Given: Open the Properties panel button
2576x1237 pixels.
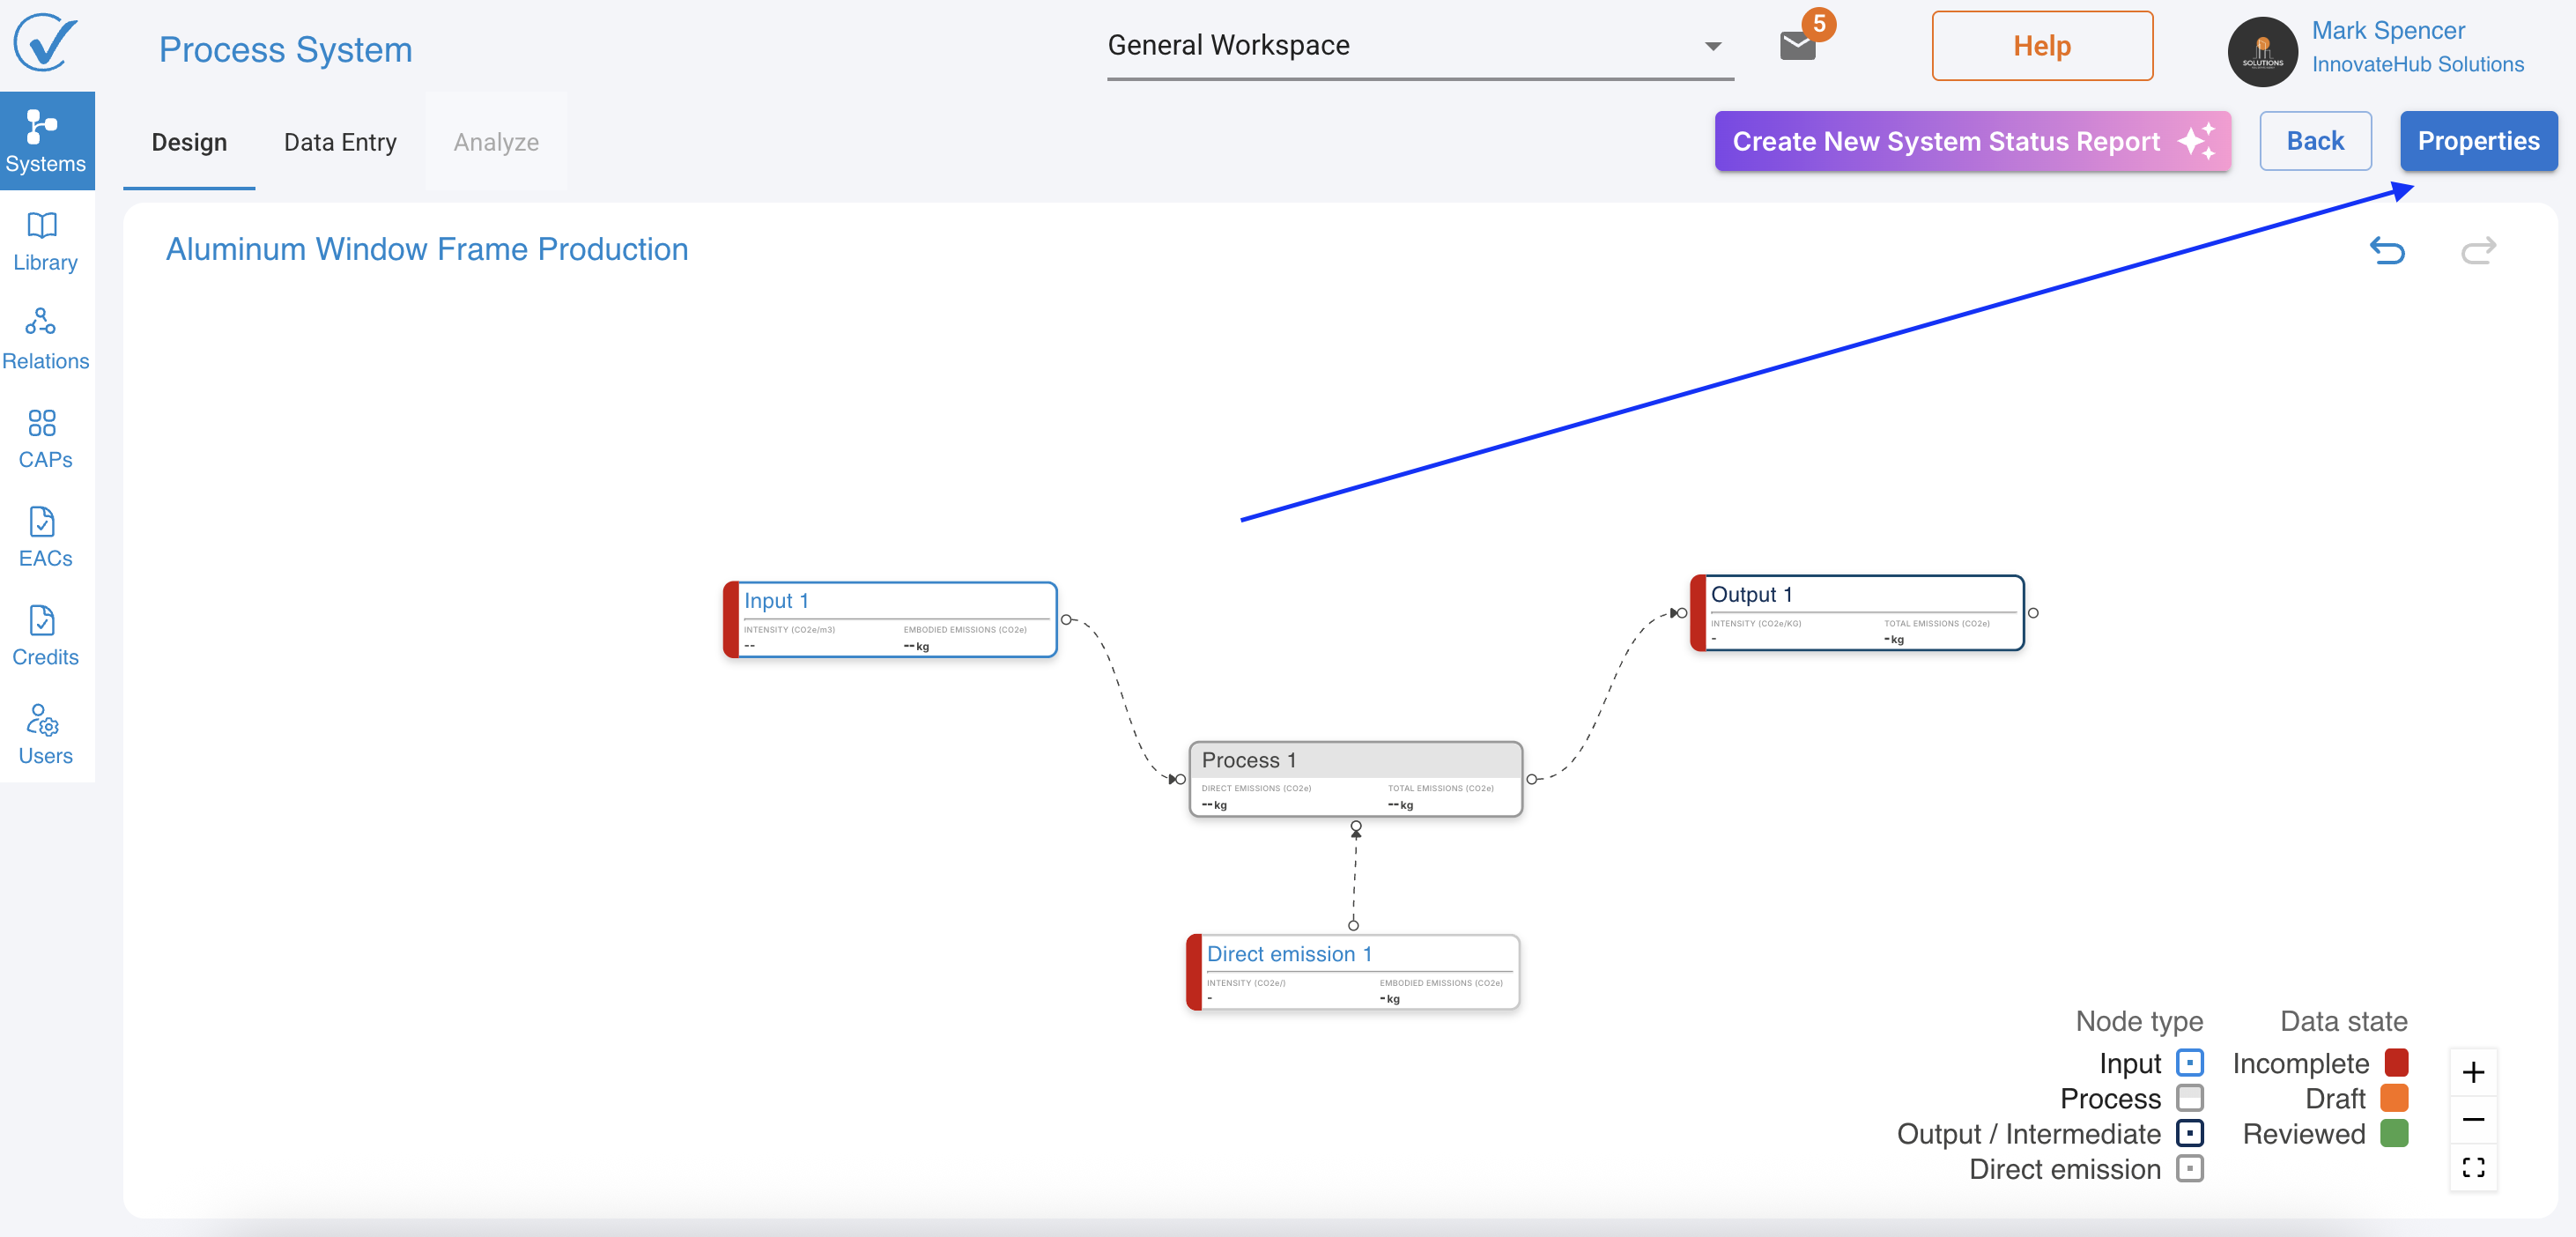Looking at the screenshot, I should pyautogui.click(x=2477, y=141).
